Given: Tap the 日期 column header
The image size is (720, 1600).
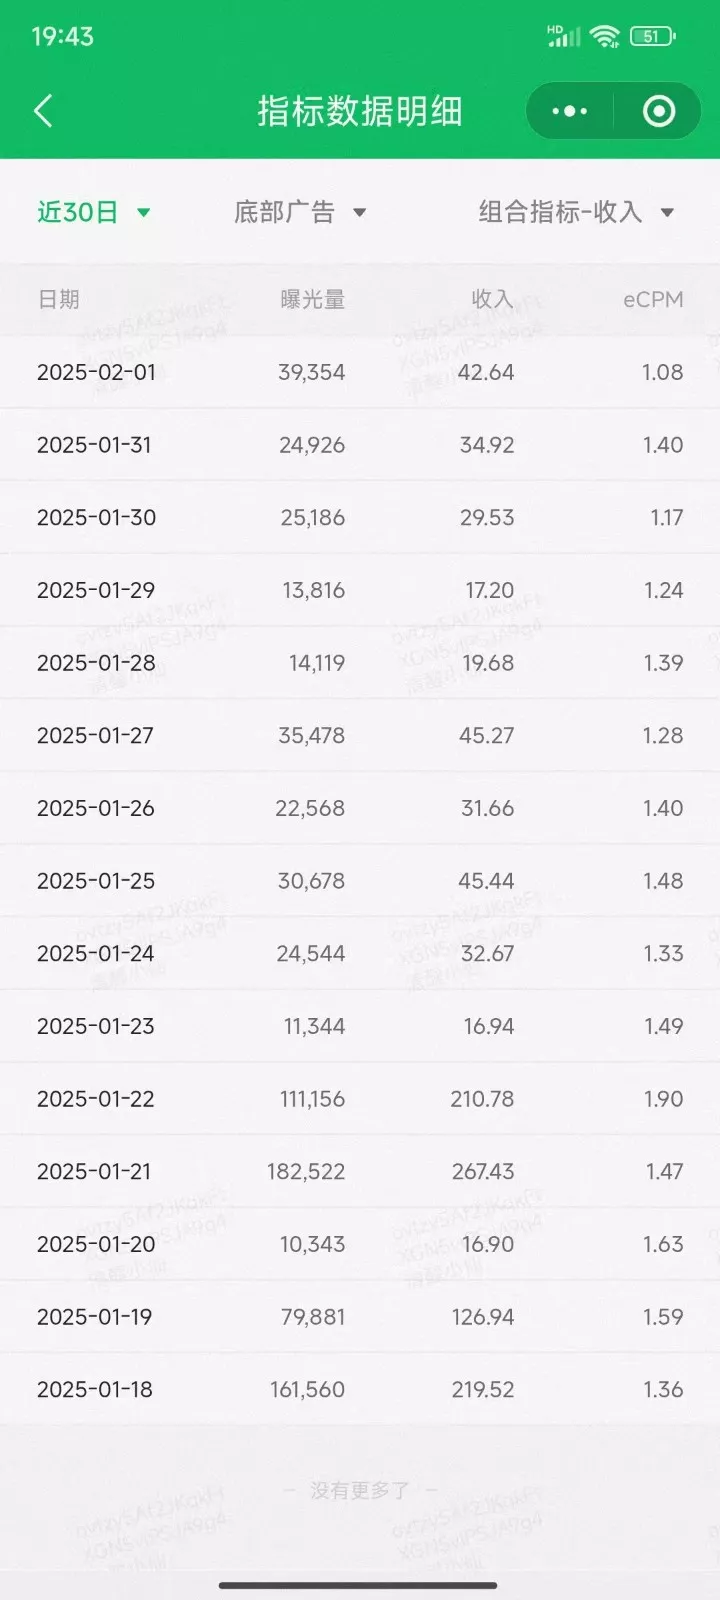Looking at the screenshot, I should point(58,299).
